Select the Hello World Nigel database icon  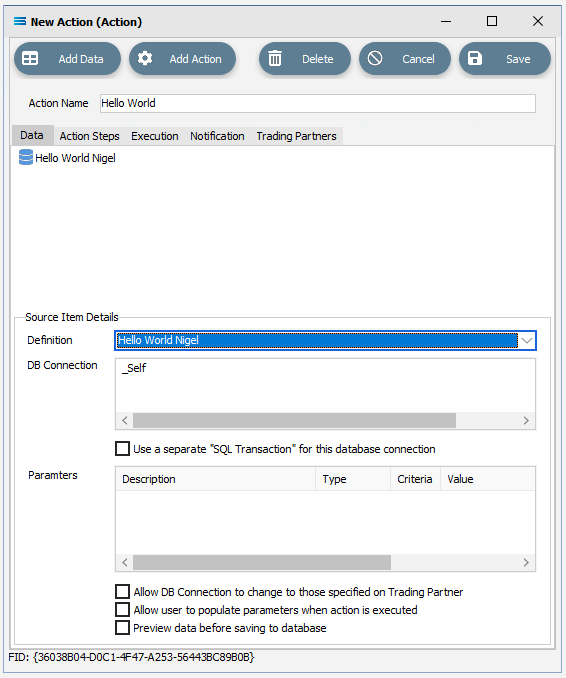(x=26, y=157)
